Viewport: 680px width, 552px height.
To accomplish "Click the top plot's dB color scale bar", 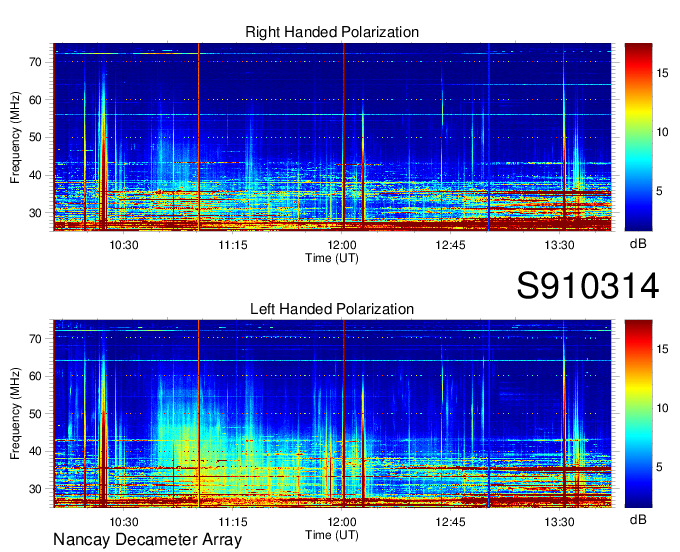I will pyautogui.click(x=638, y=137).
